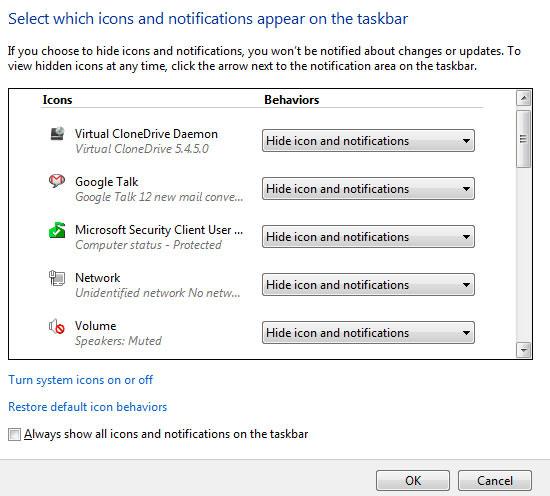
Task: Click the Microsoft Security Client green icon
Action: (57, 229)
